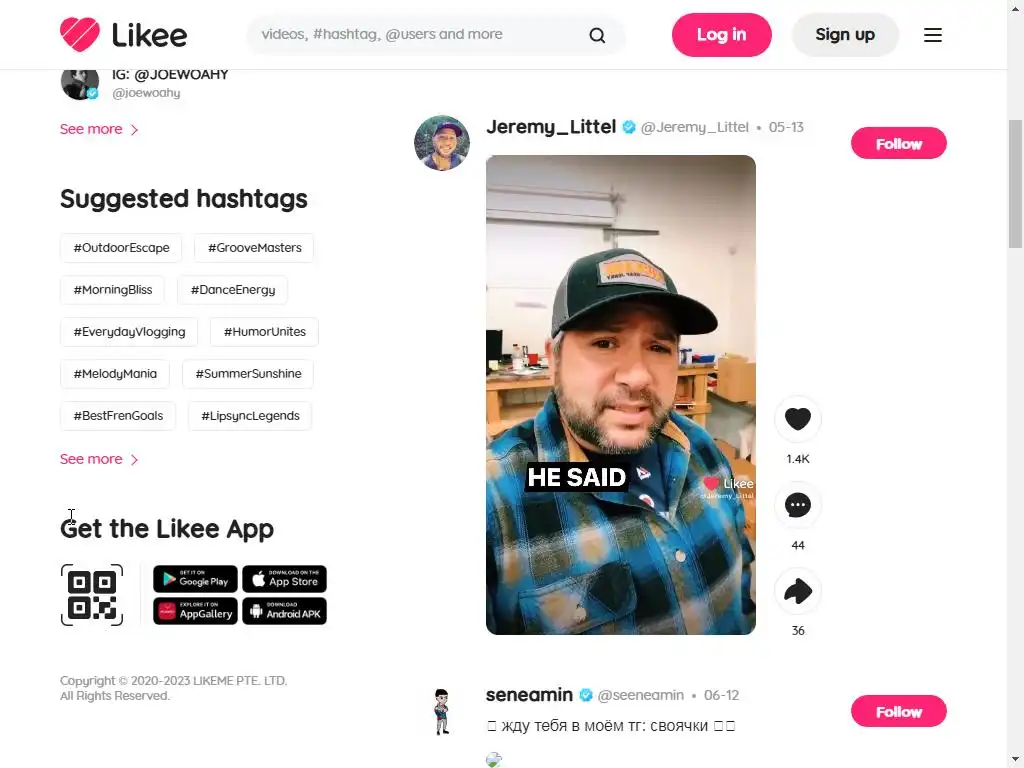1024x768 pixels.
Task: Click the search input field
Action: click(x=418, y=35)
